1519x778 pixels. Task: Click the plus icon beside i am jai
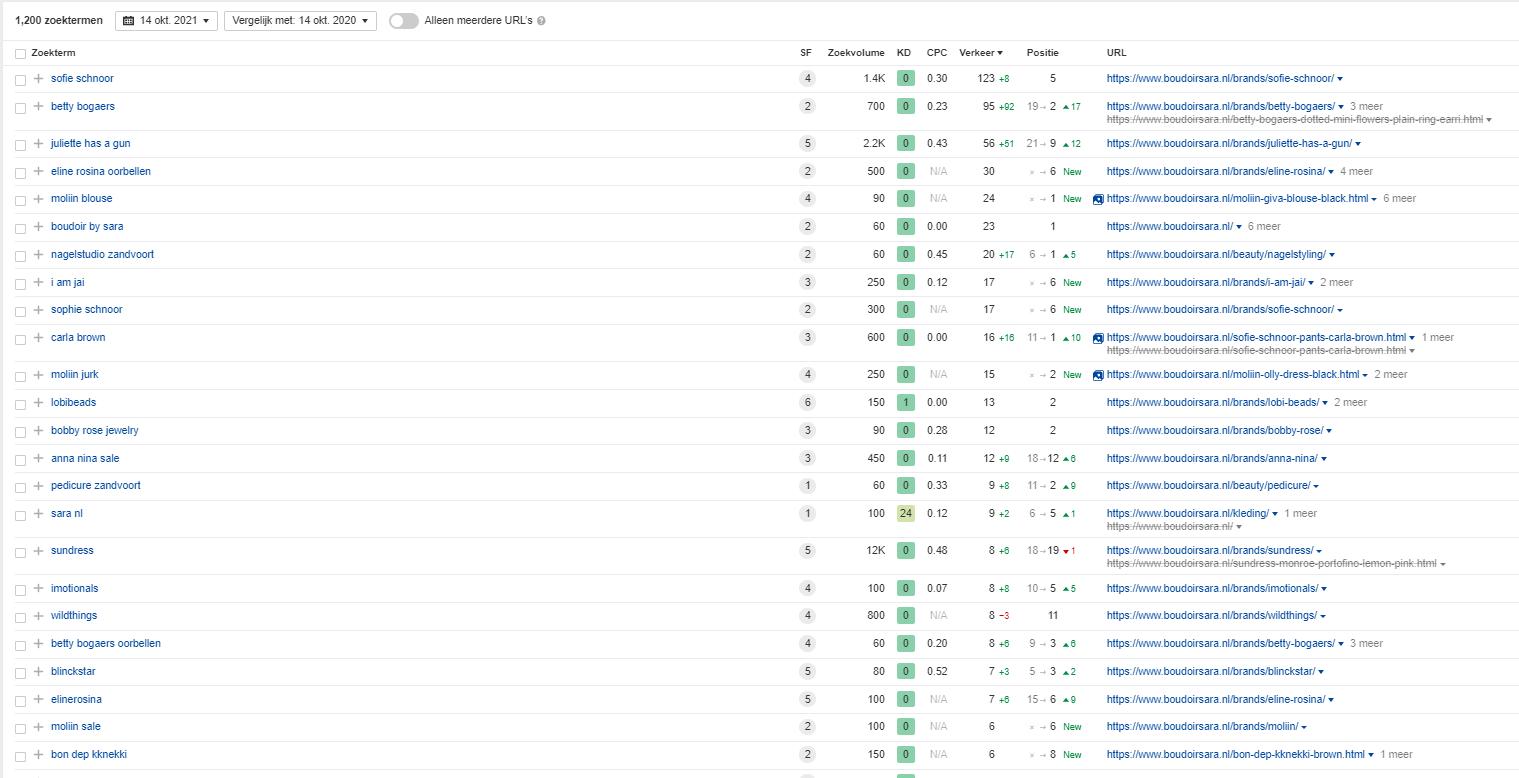point(38,282)
